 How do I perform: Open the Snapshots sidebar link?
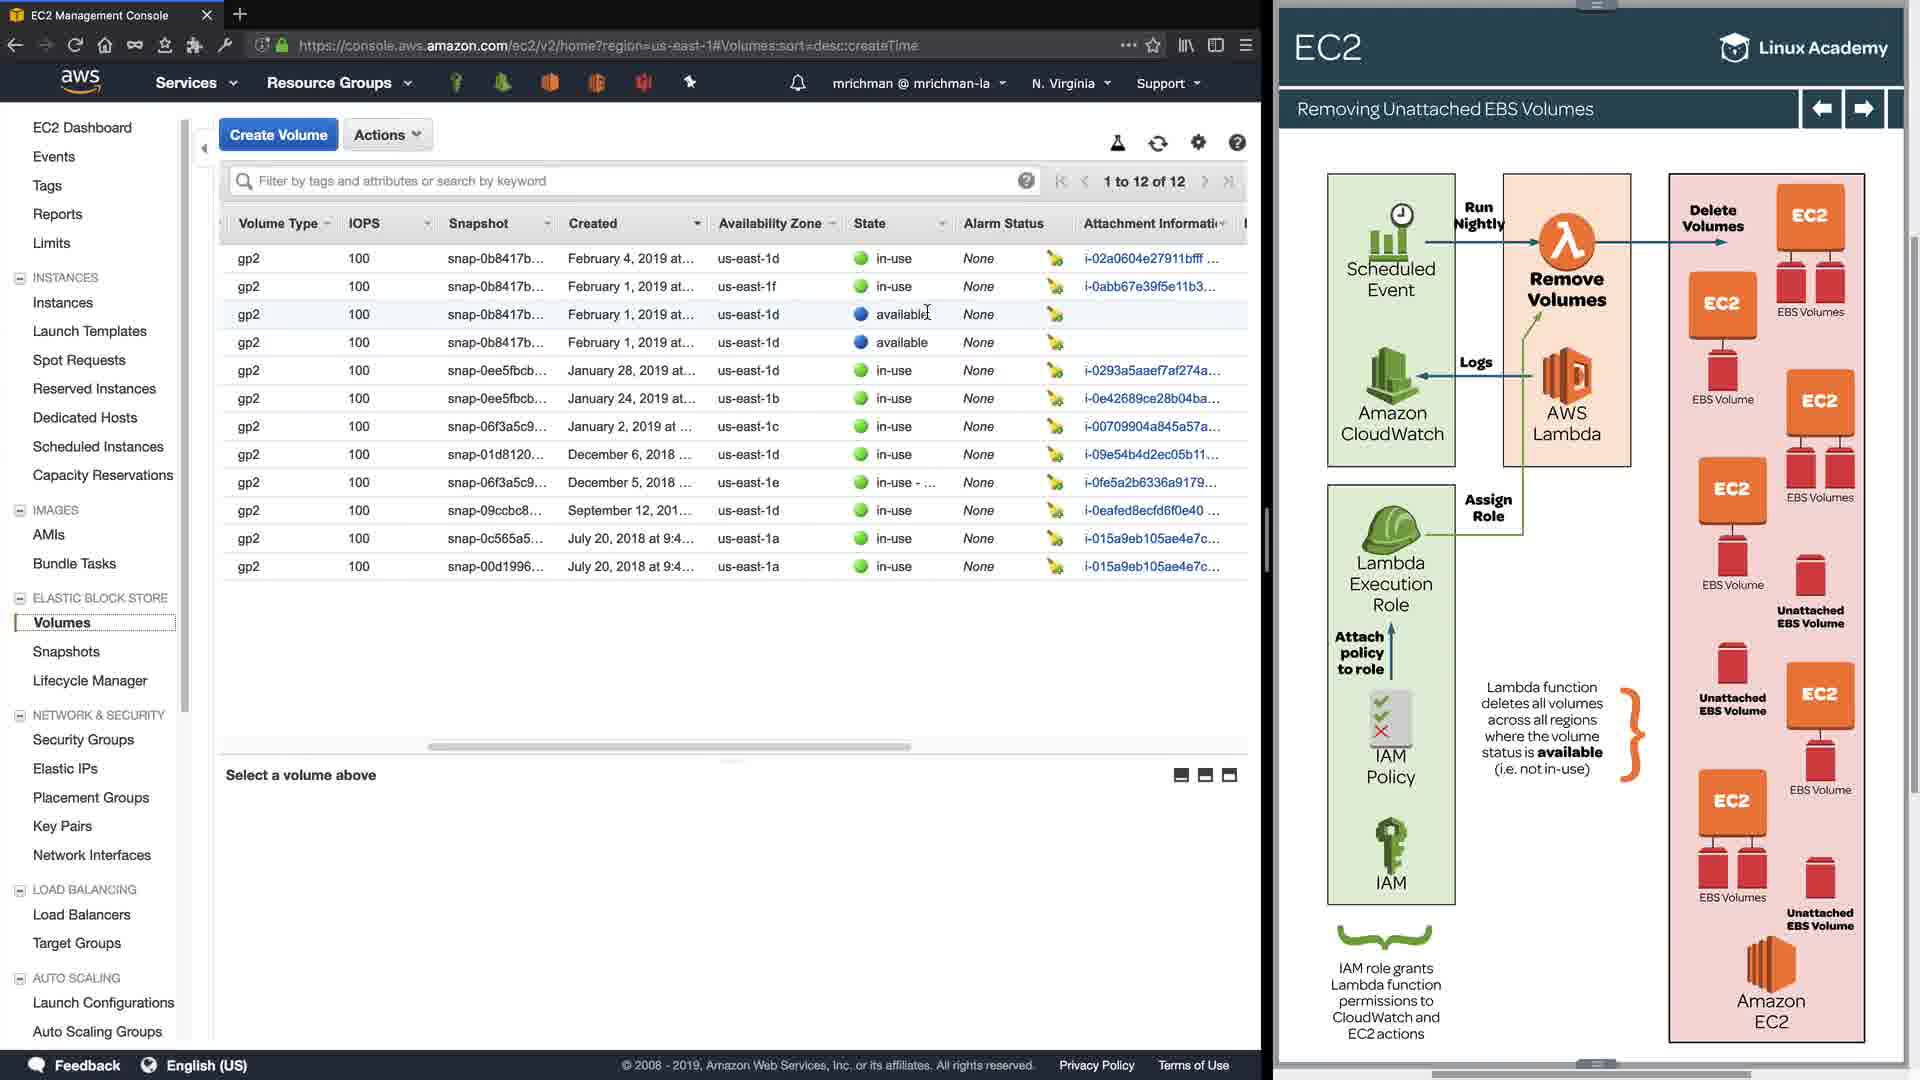pyautogui.click(x=66, y=652)
